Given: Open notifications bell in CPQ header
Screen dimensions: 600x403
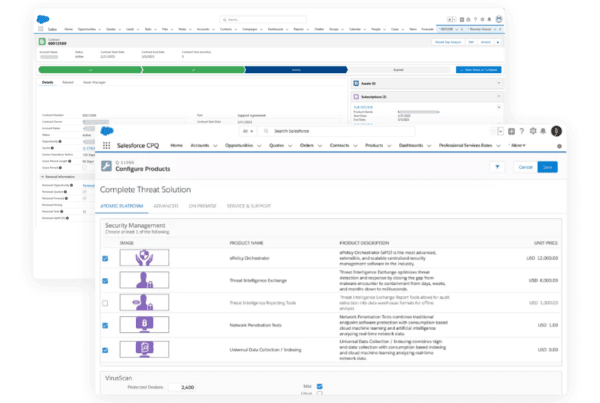Looking at the screenshot, I should pos(543,131).
